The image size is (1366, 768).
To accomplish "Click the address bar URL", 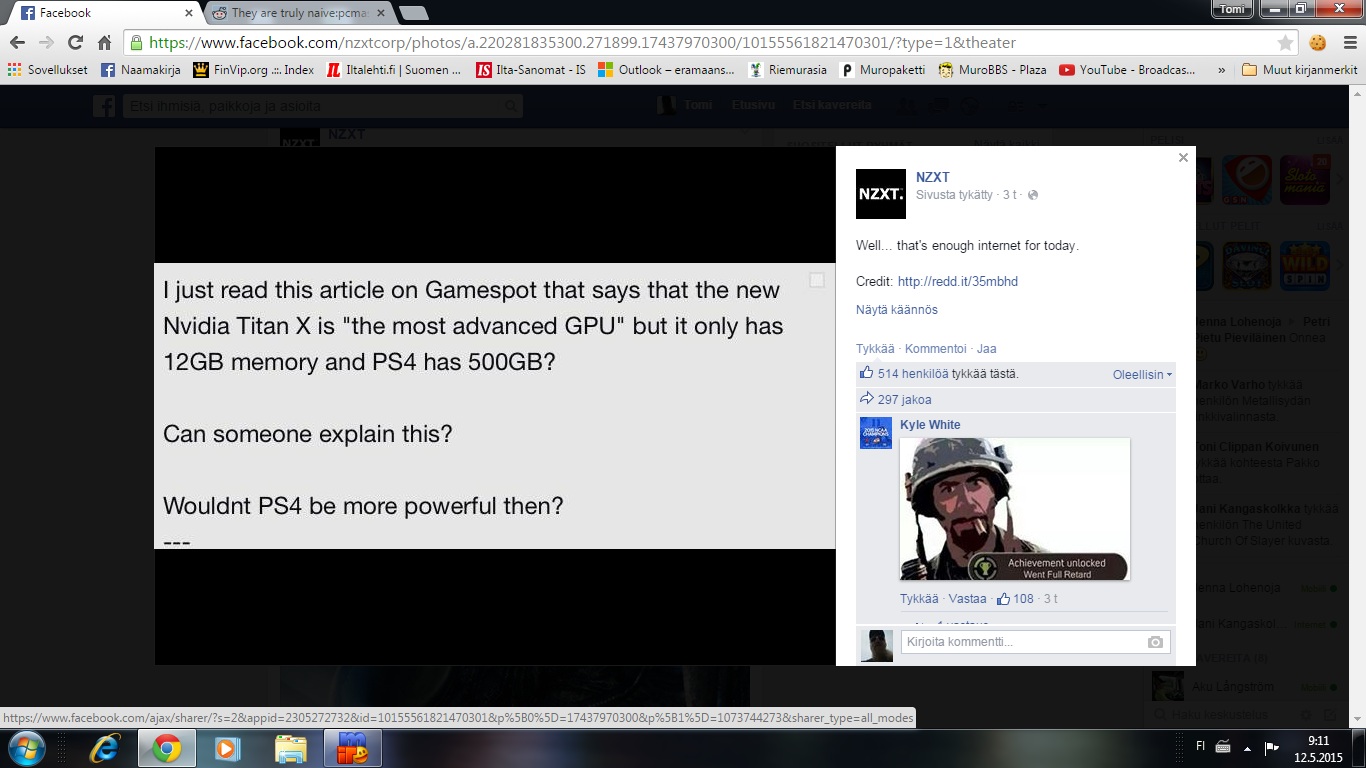I will click(x=582, y=43).
